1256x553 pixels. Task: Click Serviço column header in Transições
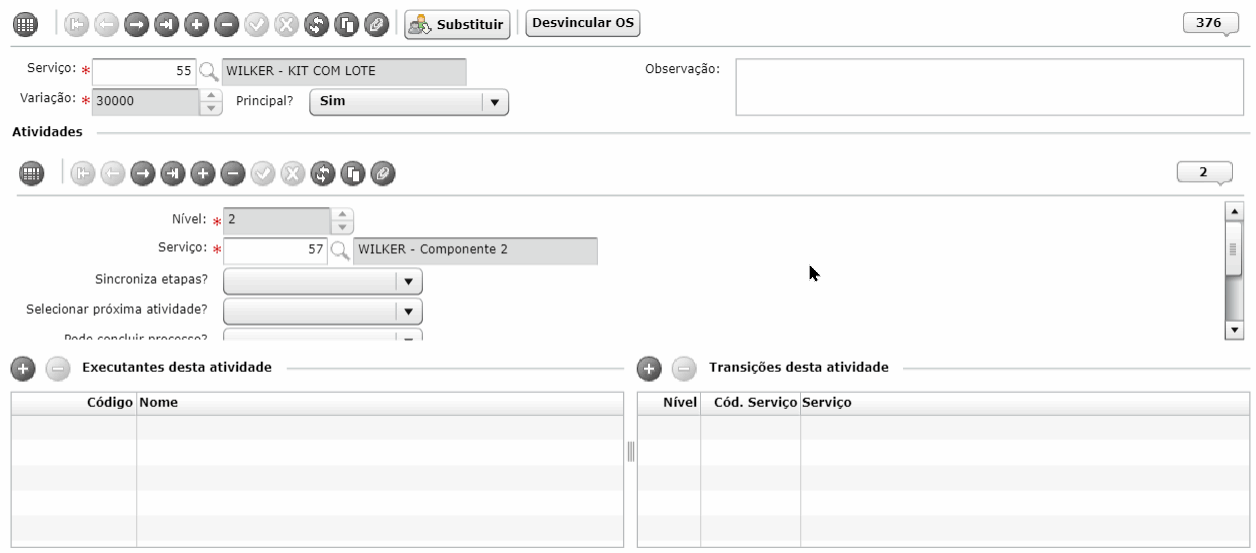pyautogui.click(x=1025, y=402)
